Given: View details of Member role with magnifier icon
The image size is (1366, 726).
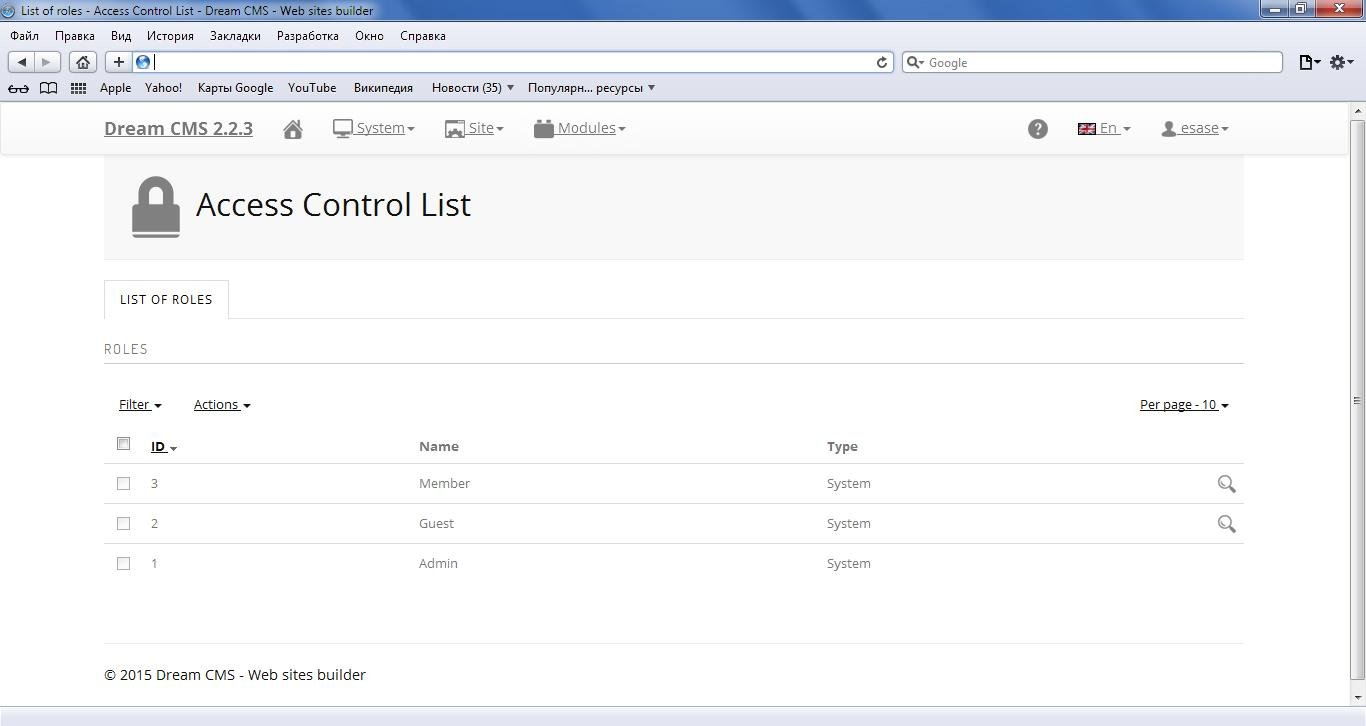Looking at the screenshot, I should 1226,484.
